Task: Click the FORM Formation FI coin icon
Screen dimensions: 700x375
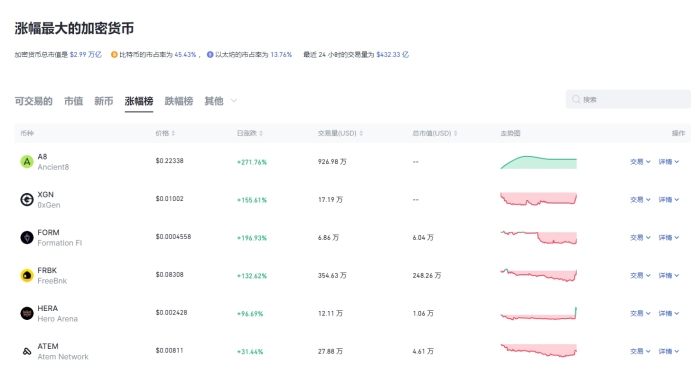Action: pyautogui.click(x=27, y=238)
